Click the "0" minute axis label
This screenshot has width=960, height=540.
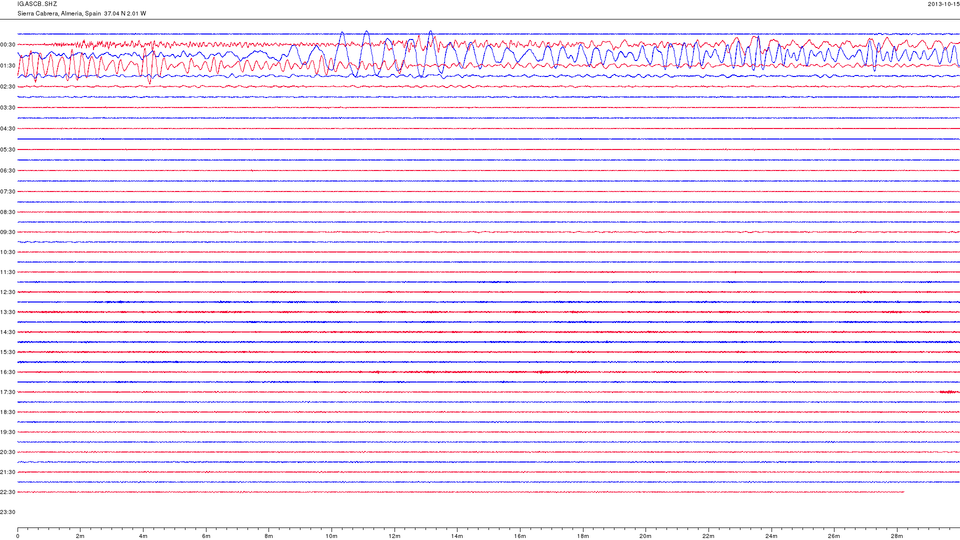coord(18,536)
